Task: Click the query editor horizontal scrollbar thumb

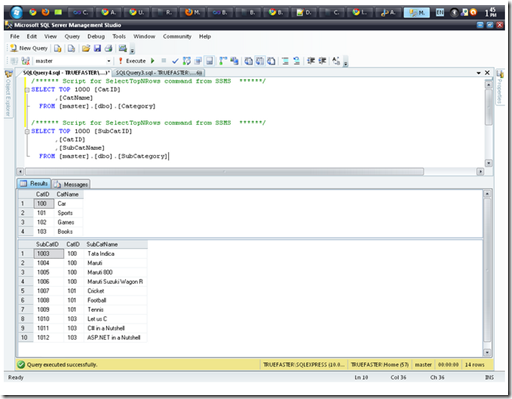Action: coord(224,172)
